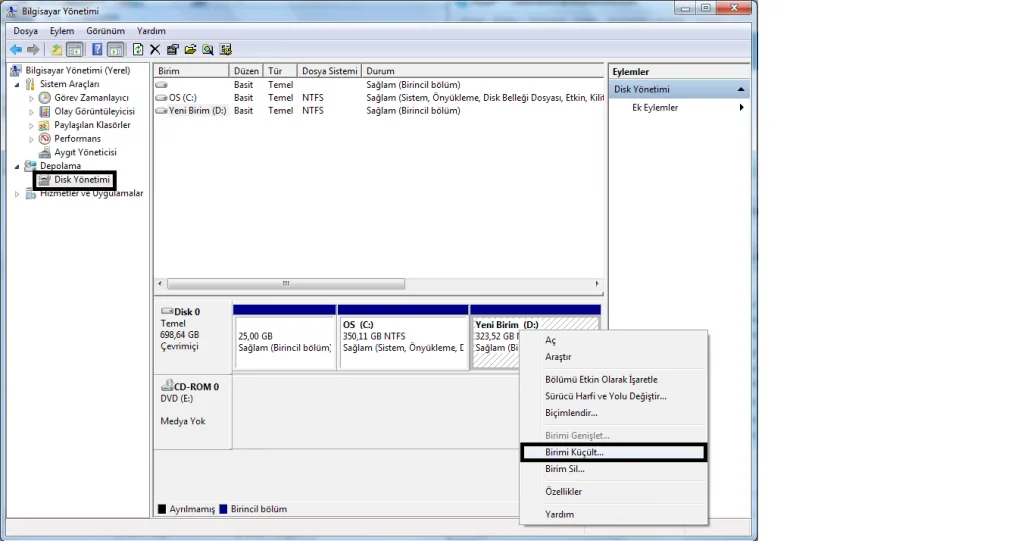Click the open folder toolbar icon

(190, 49)
